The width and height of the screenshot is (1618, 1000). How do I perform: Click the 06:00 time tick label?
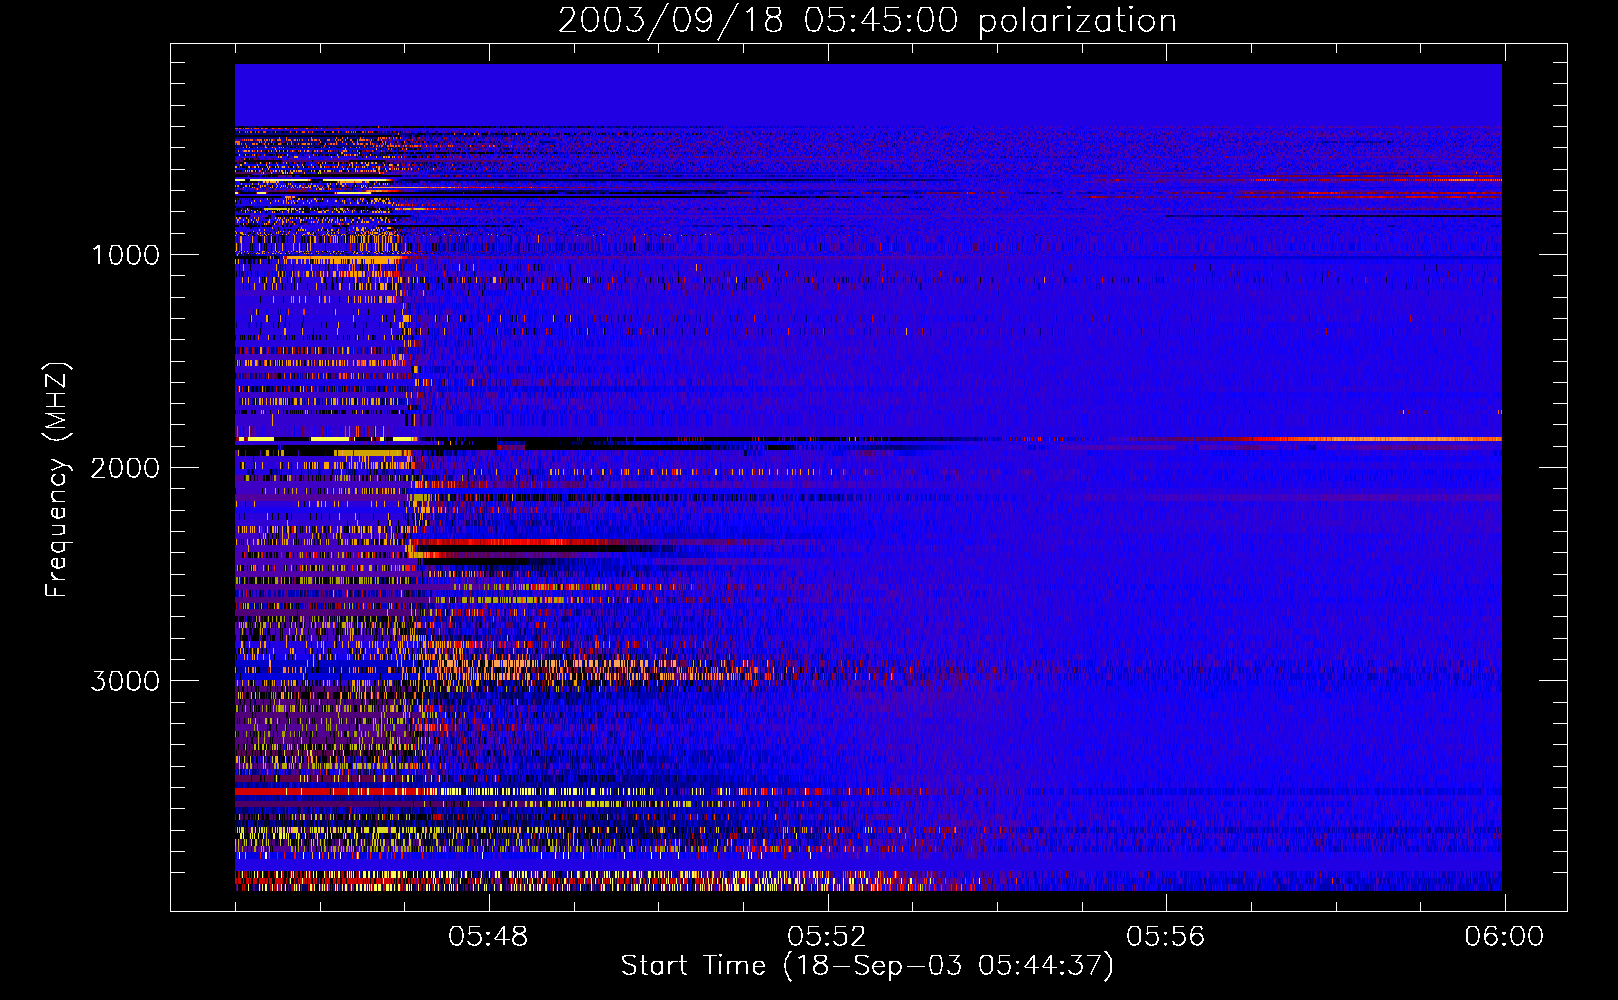pyautogui.click(x=1504, y=937)
